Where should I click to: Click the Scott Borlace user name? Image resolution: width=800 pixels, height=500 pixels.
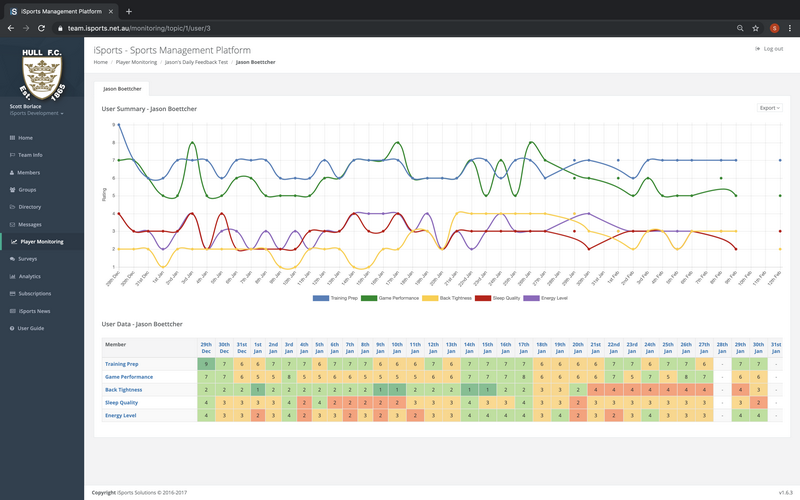[x=25, y=107]
